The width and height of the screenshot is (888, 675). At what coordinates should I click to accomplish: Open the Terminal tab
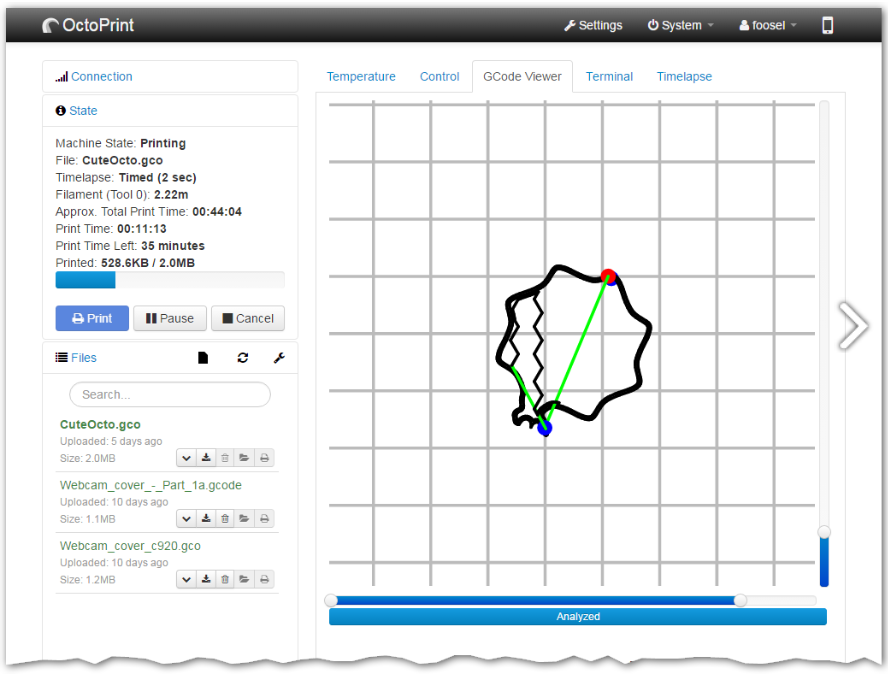[609, 77]
